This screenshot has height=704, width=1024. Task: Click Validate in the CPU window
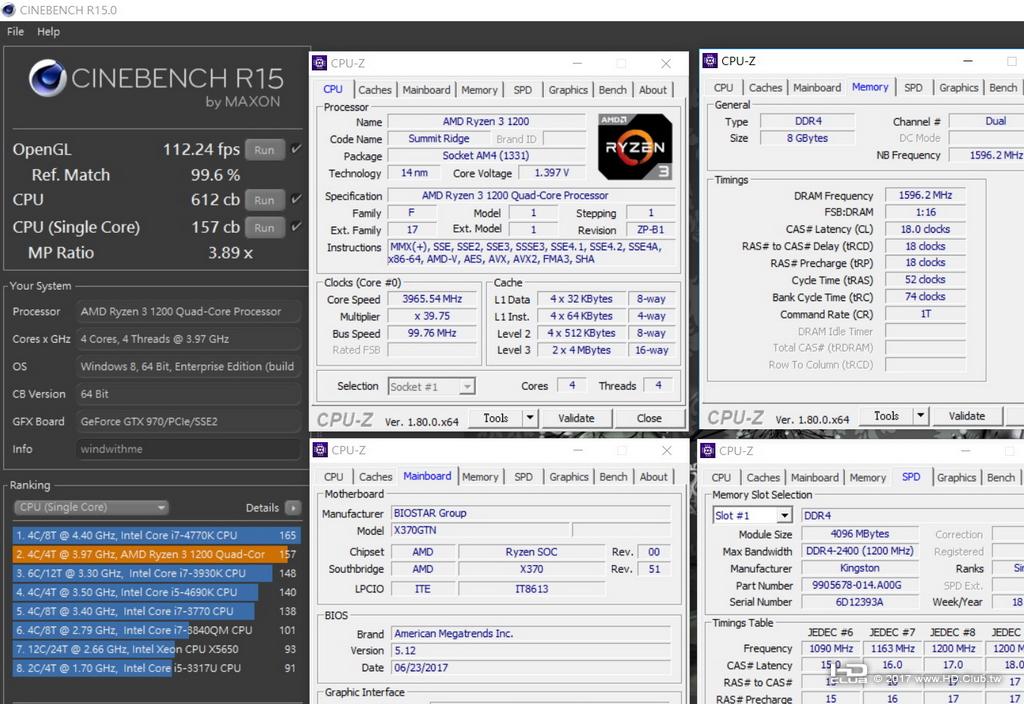pos(576,418)
